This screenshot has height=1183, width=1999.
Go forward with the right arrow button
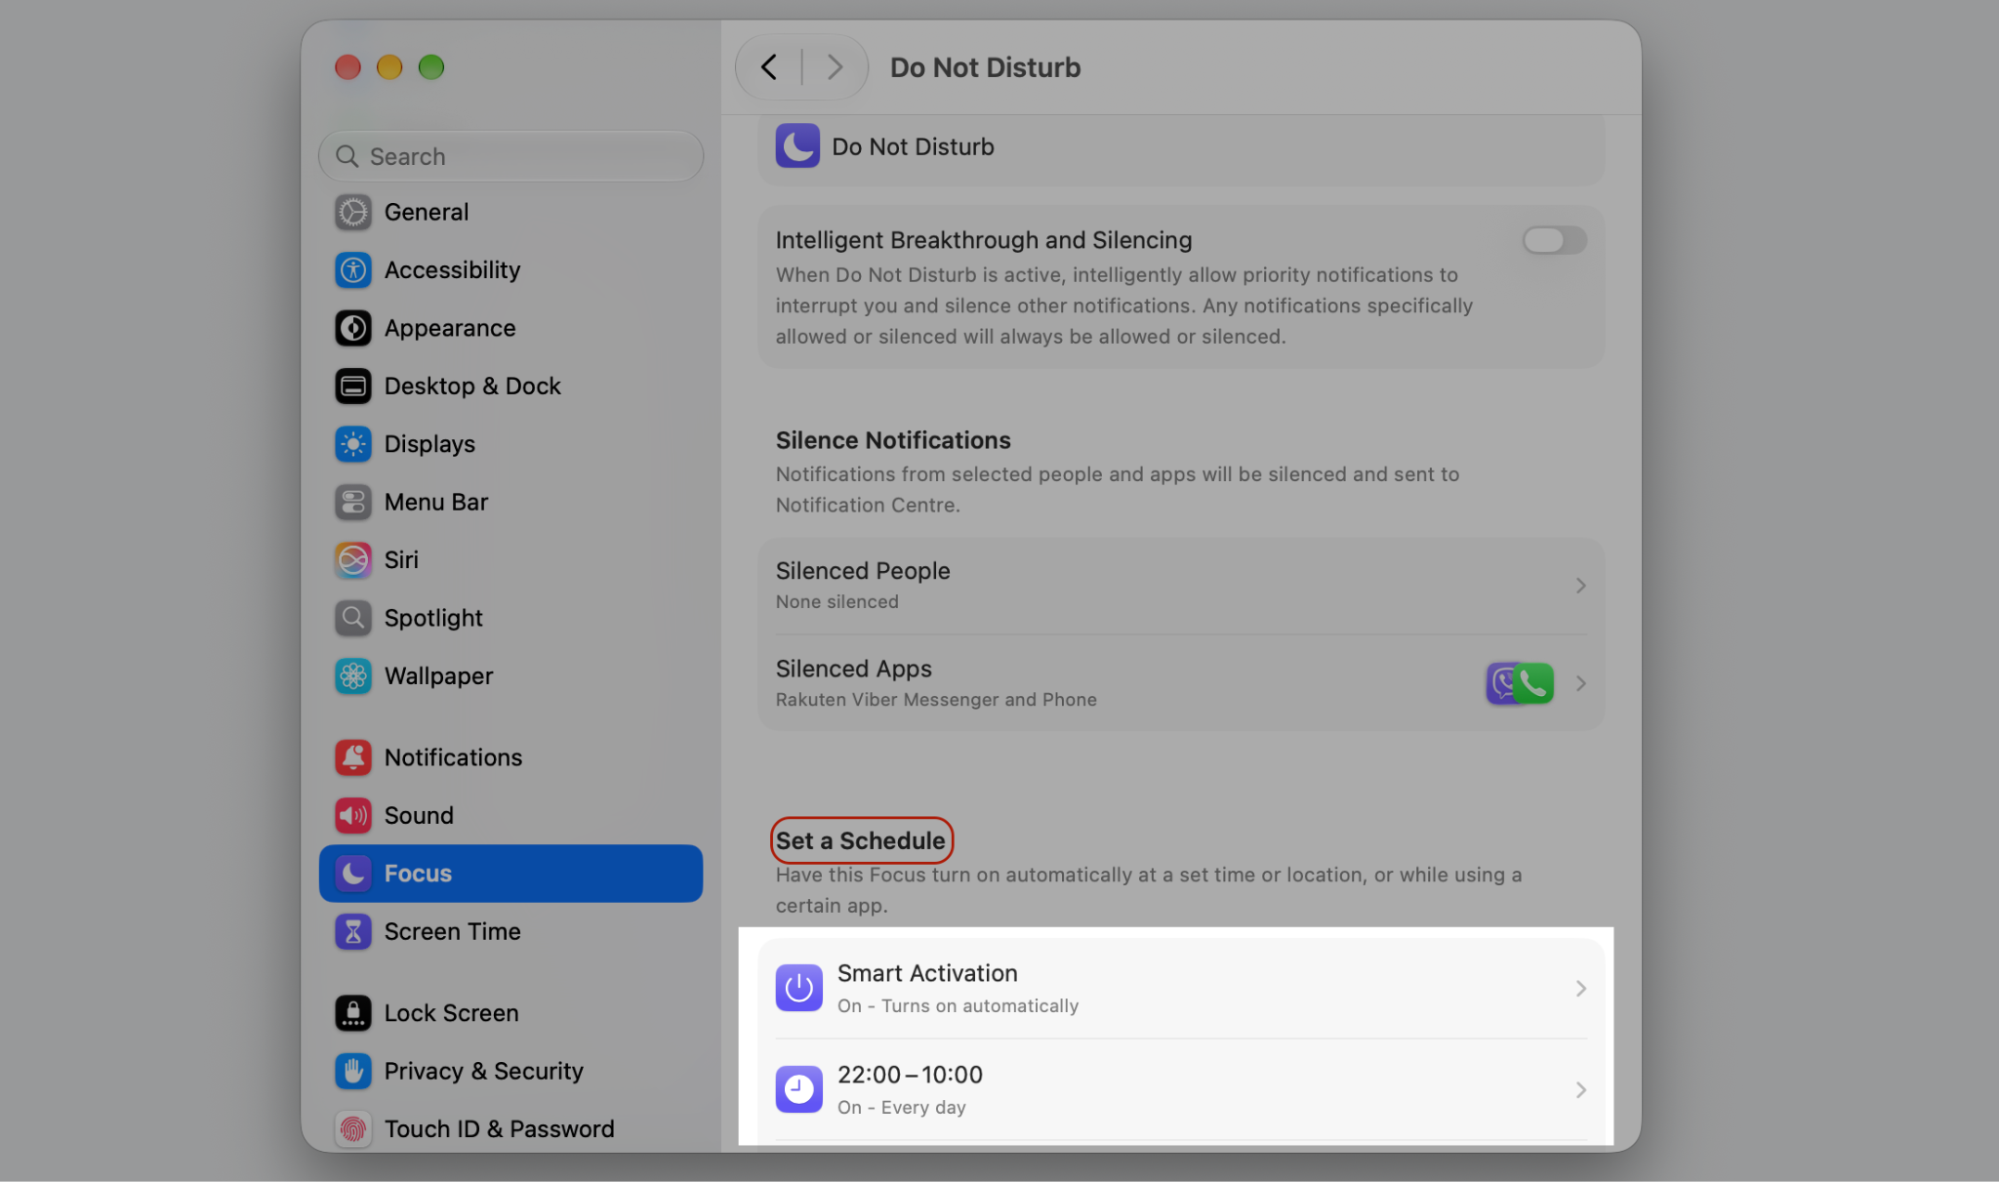835,67
